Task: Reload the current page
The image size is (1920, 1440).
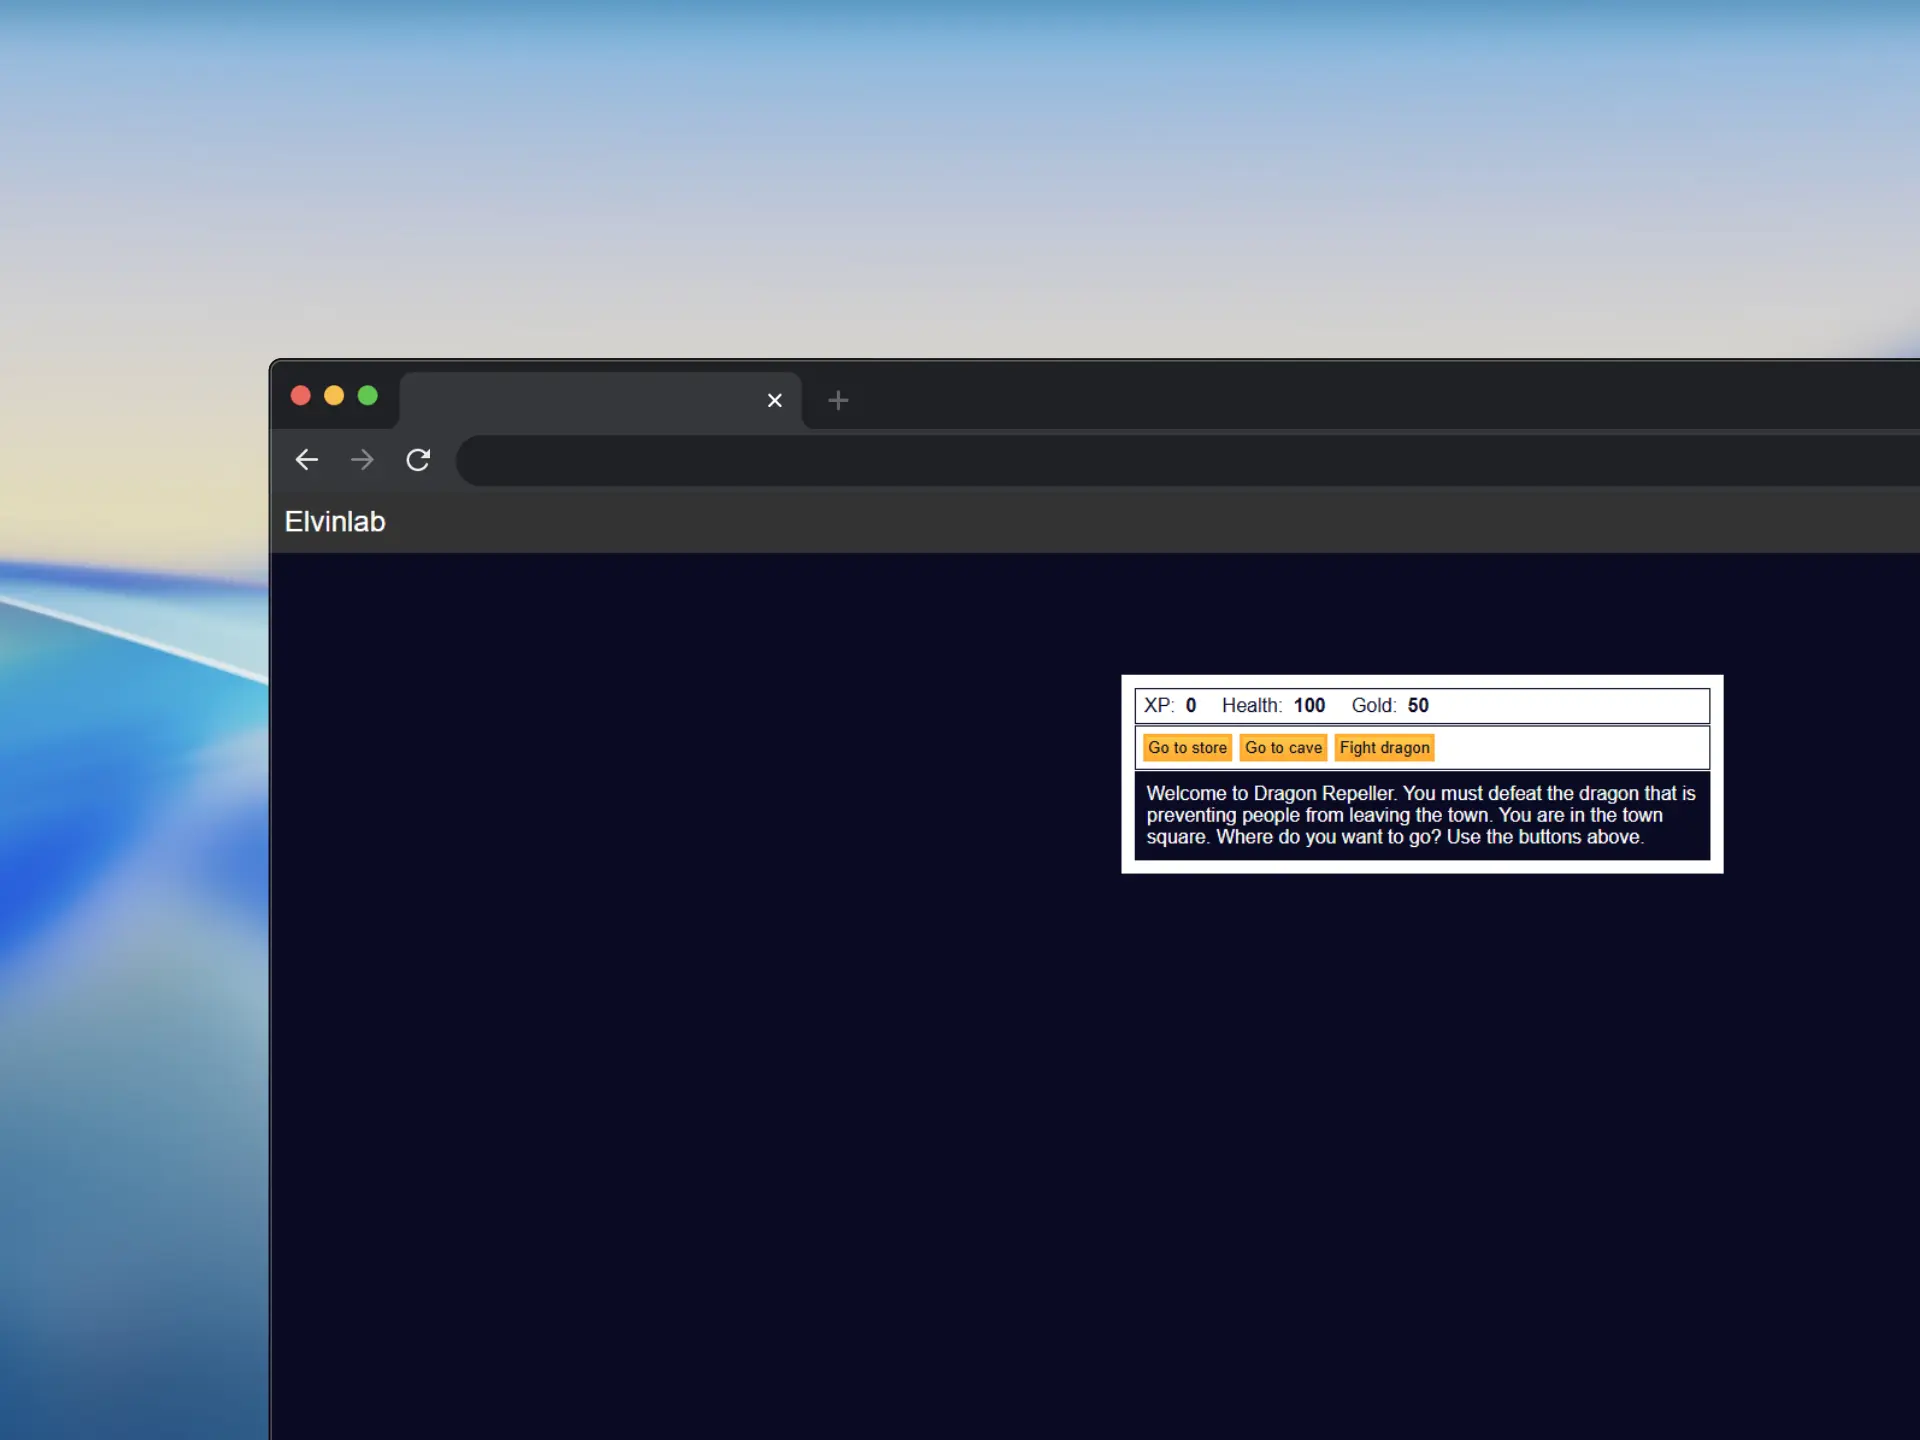Action: (418, 460)
